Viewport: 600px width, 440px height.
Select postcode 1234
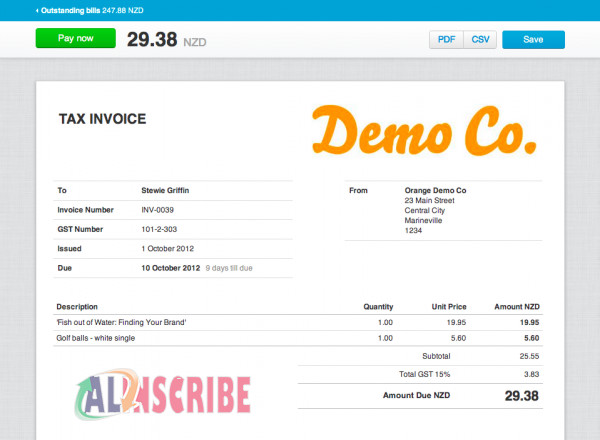pyautogui.click(x=413, y=230)
